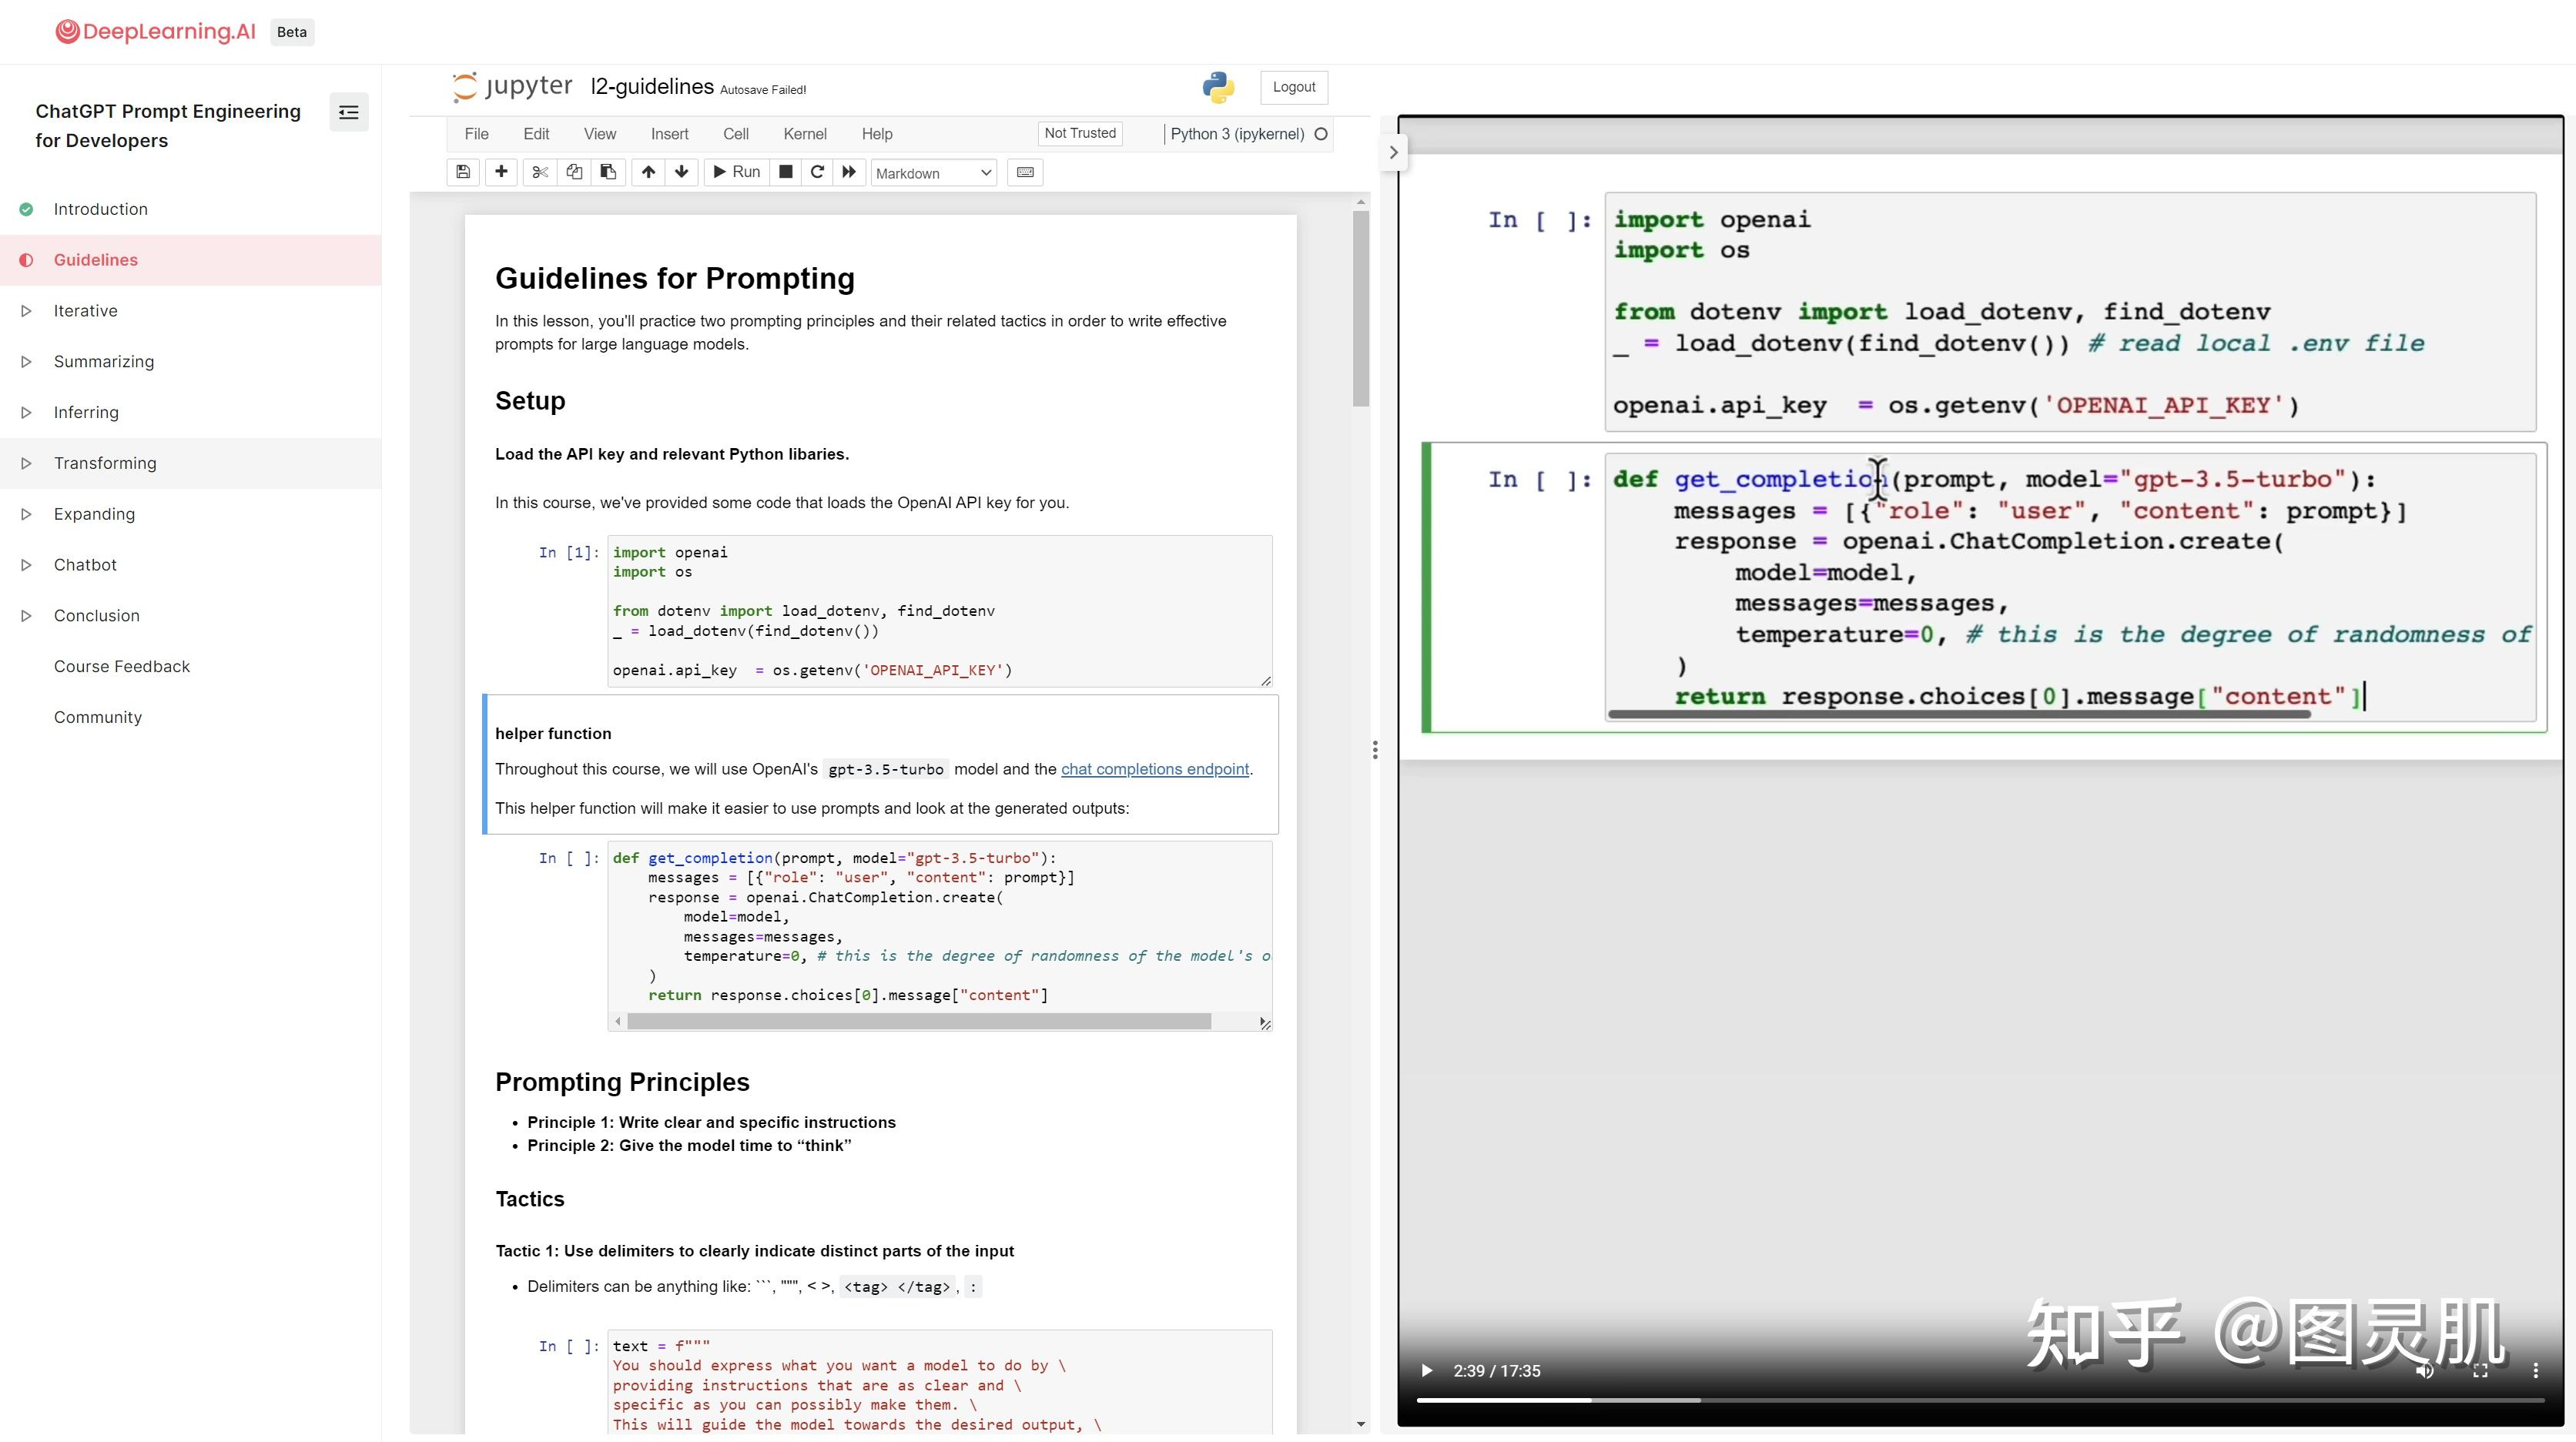Open the Insert menu
Viewport: 2576px width, 1442px height.
[x=669, y=134]
